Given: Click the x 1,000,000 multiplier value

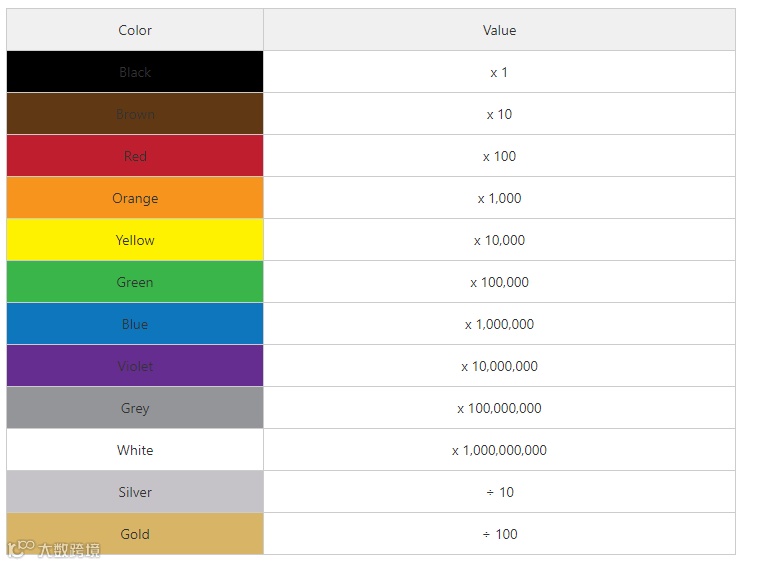Looking at the screenshot, I should pyautogui.click(x=500, y=324).
